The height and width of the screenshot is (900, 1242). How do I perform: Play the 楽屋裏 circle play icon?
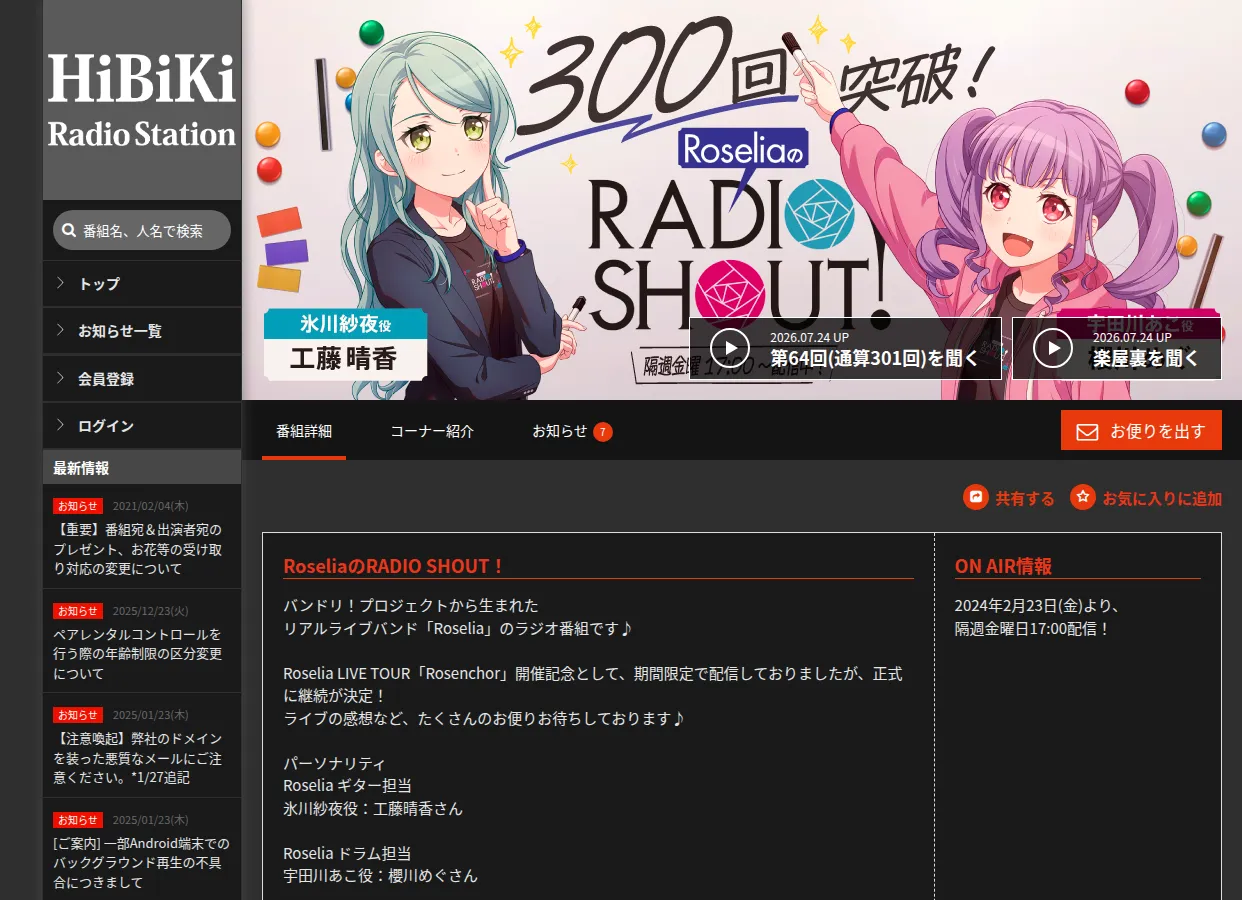[1053, 348]
